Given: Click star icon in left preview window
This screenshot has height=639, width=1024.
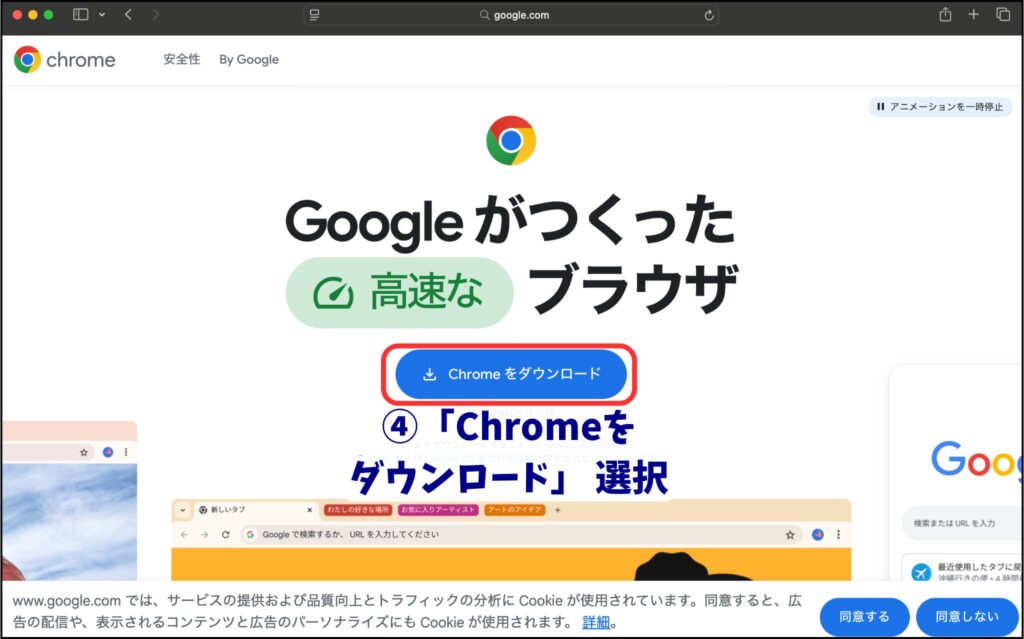Looking at the screenshot, I should (x=84, y=452).
